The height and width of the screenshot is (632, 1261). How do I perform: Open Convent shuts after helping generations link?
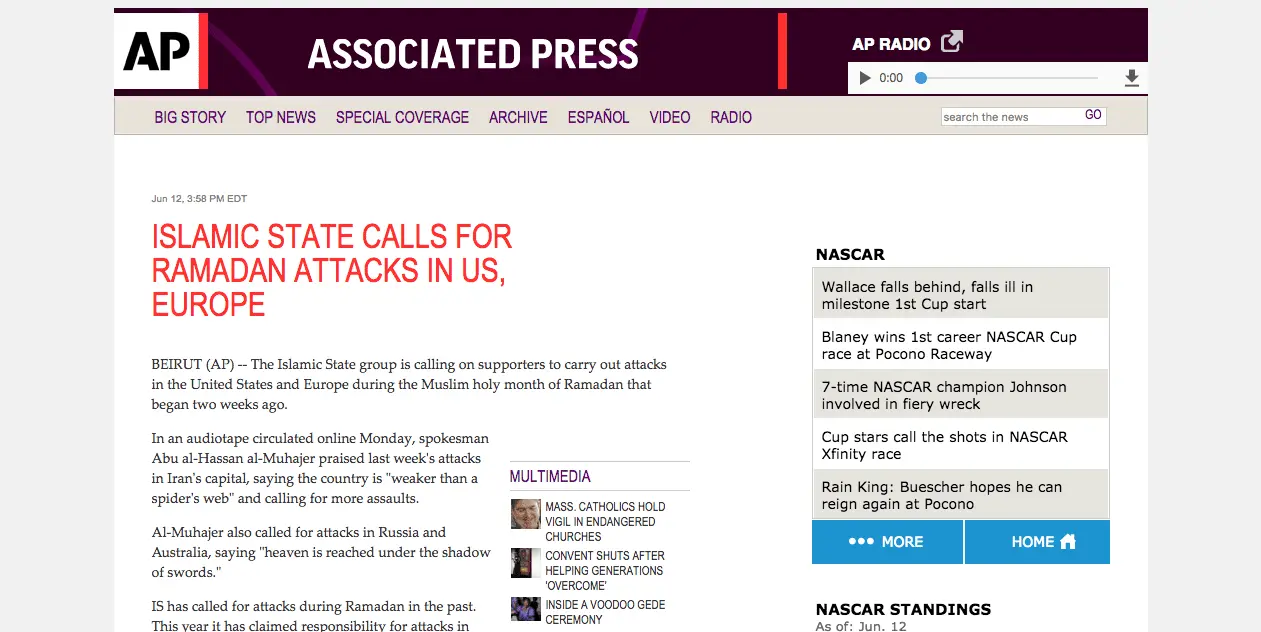tap(605, 570)
